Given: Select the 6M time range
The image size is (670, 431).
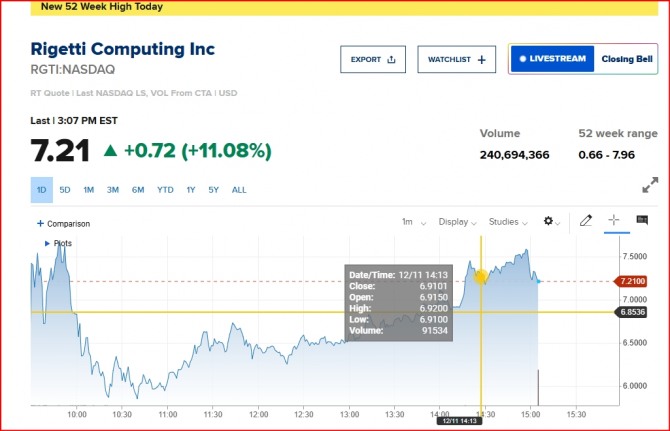Looking at the screenshot, I should [x=137, y=190].
